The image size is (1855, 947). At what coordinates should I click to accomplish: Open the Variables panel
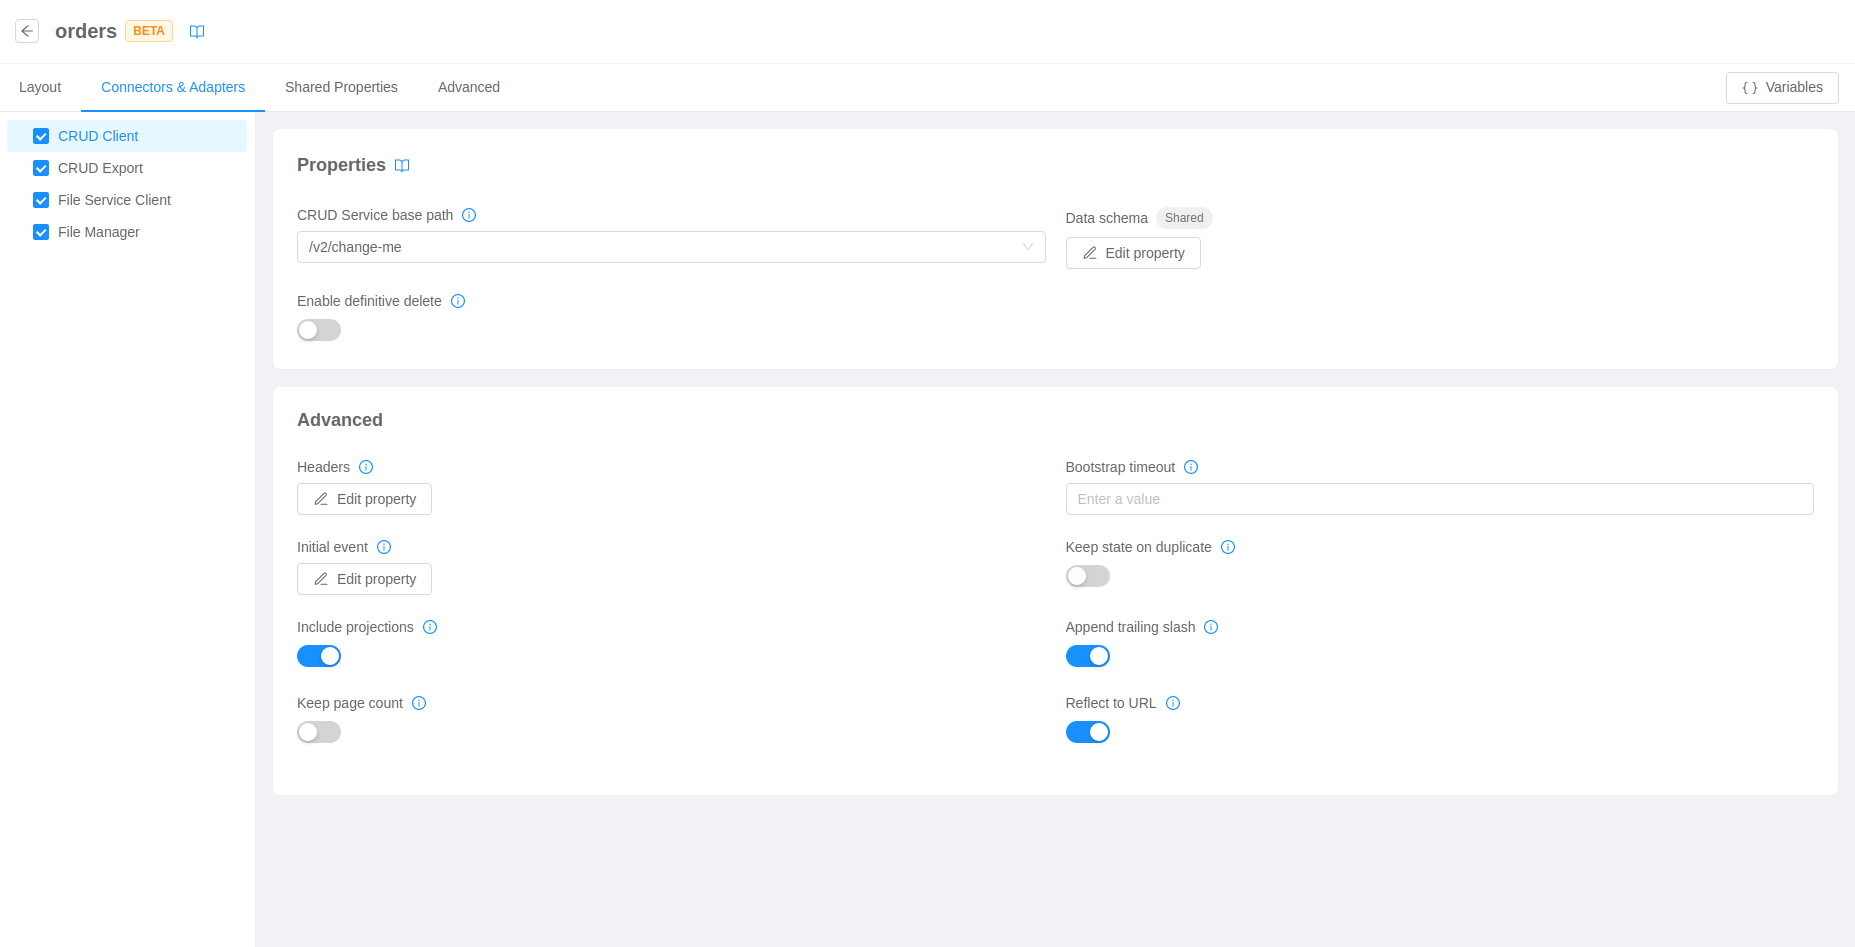coord(1782,87)
